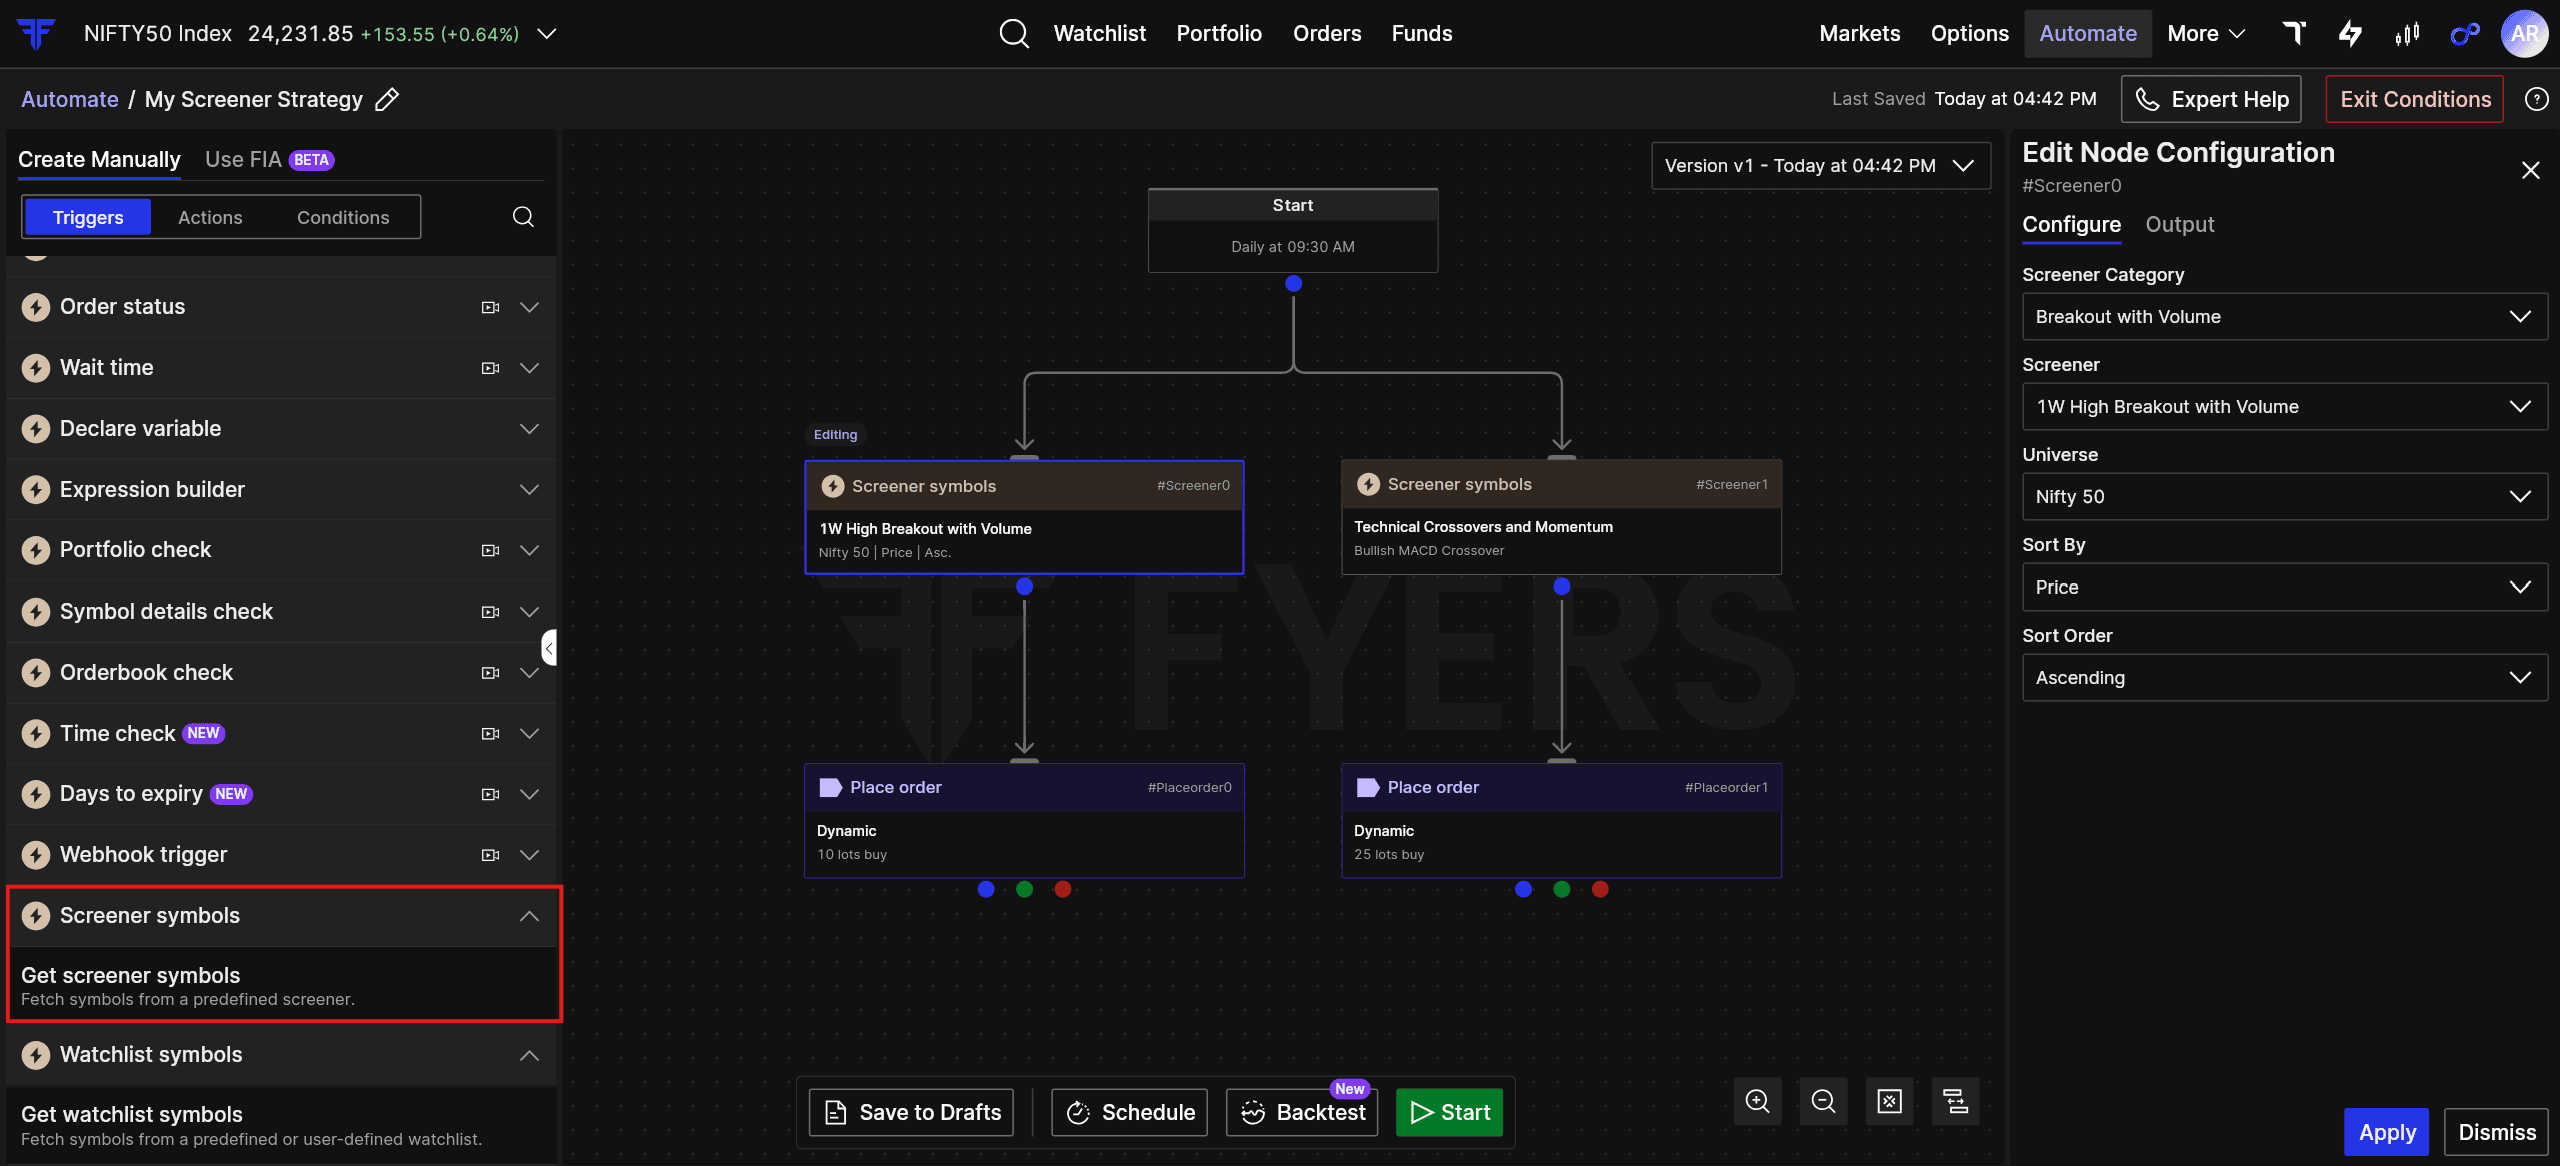Zoom out on the canvas
Screen dimensions: 2560x1166
coord(1823,1101)
